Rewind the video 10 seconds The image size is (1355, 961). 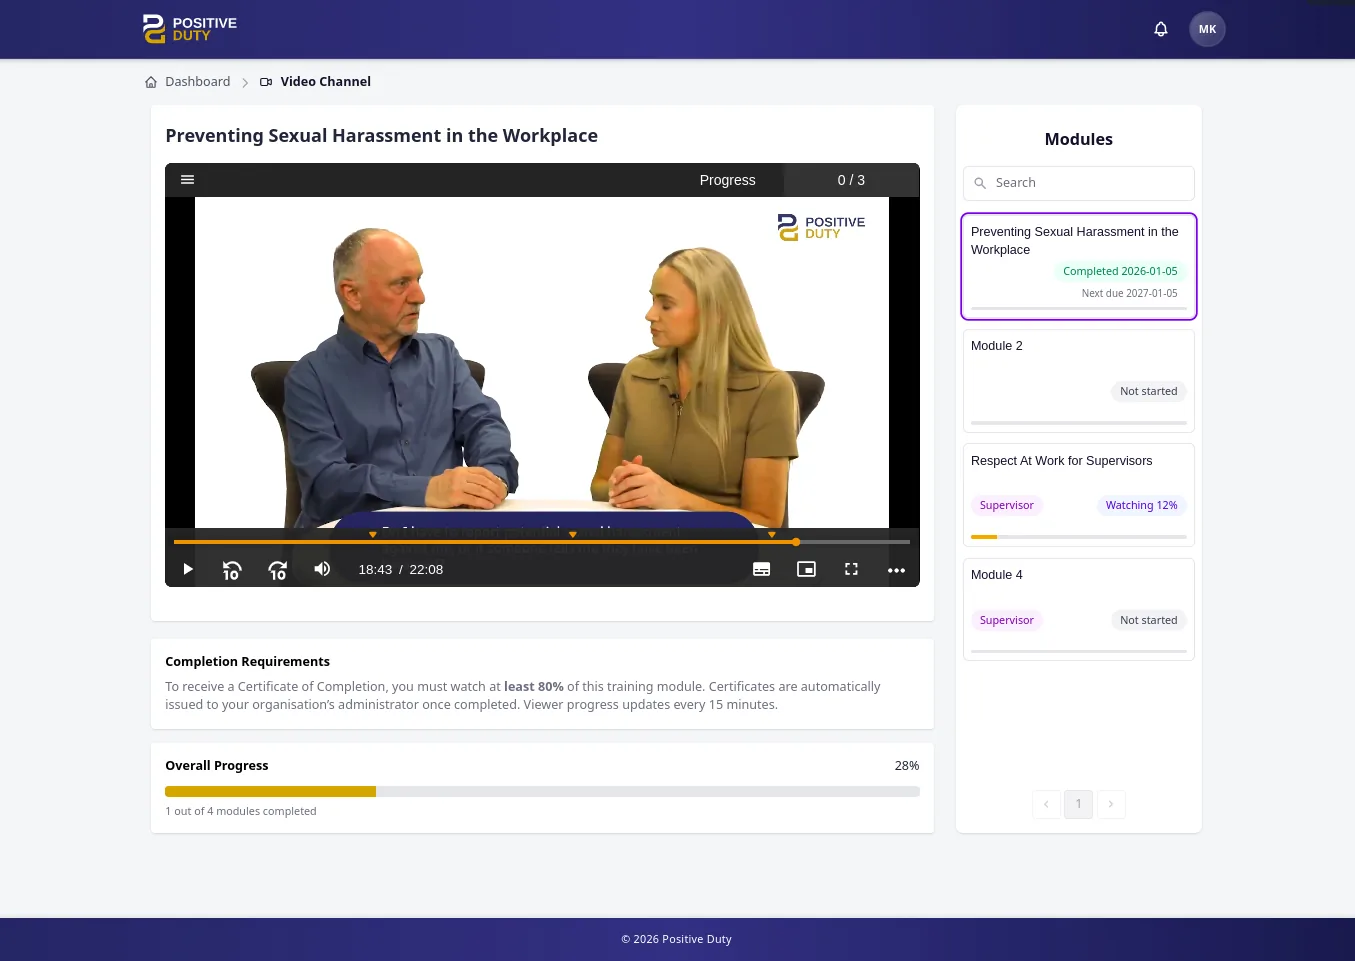pos(231,569)
